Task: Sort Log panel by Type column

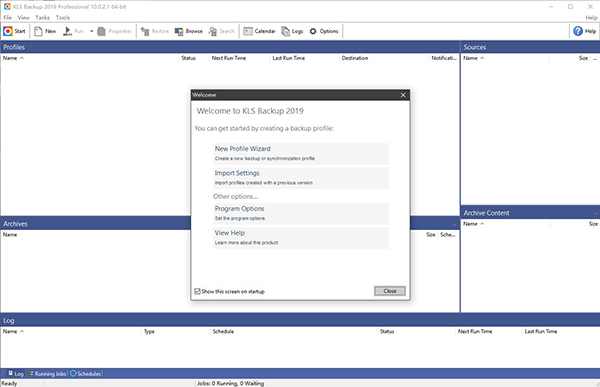Action: tap(176, 331)
